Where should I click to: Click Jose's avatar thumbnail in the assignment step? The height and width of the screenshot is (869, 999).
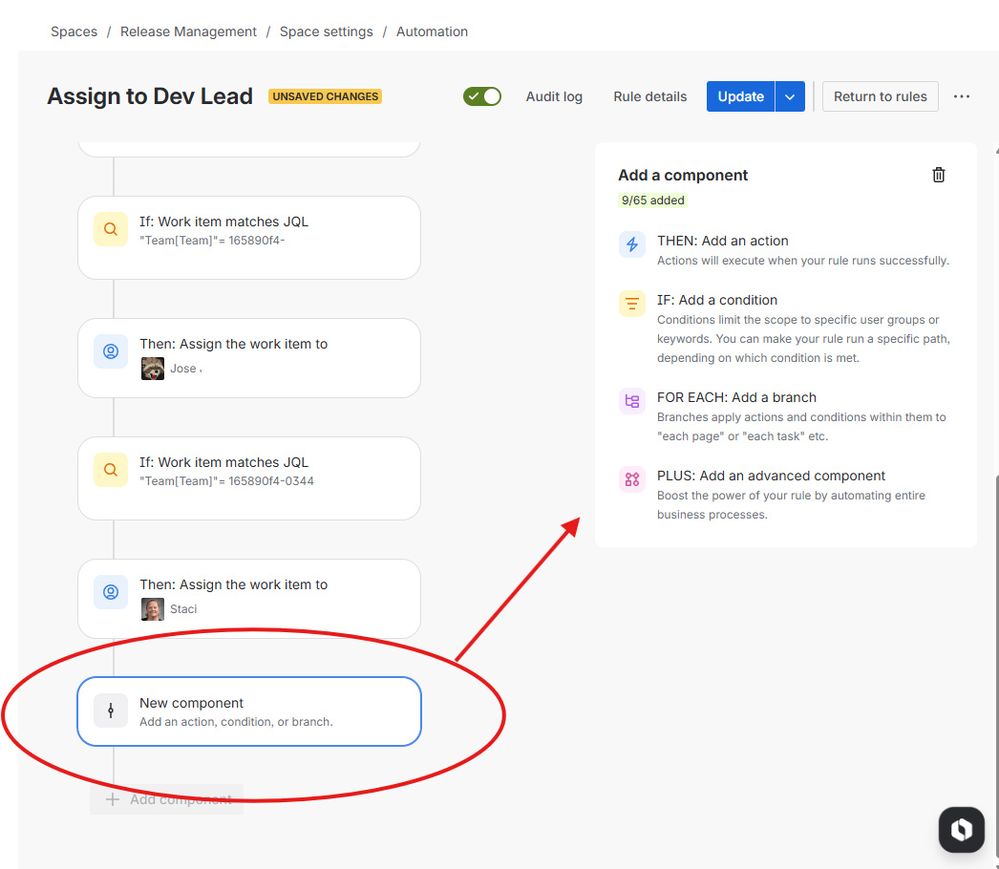coord(152,368)
